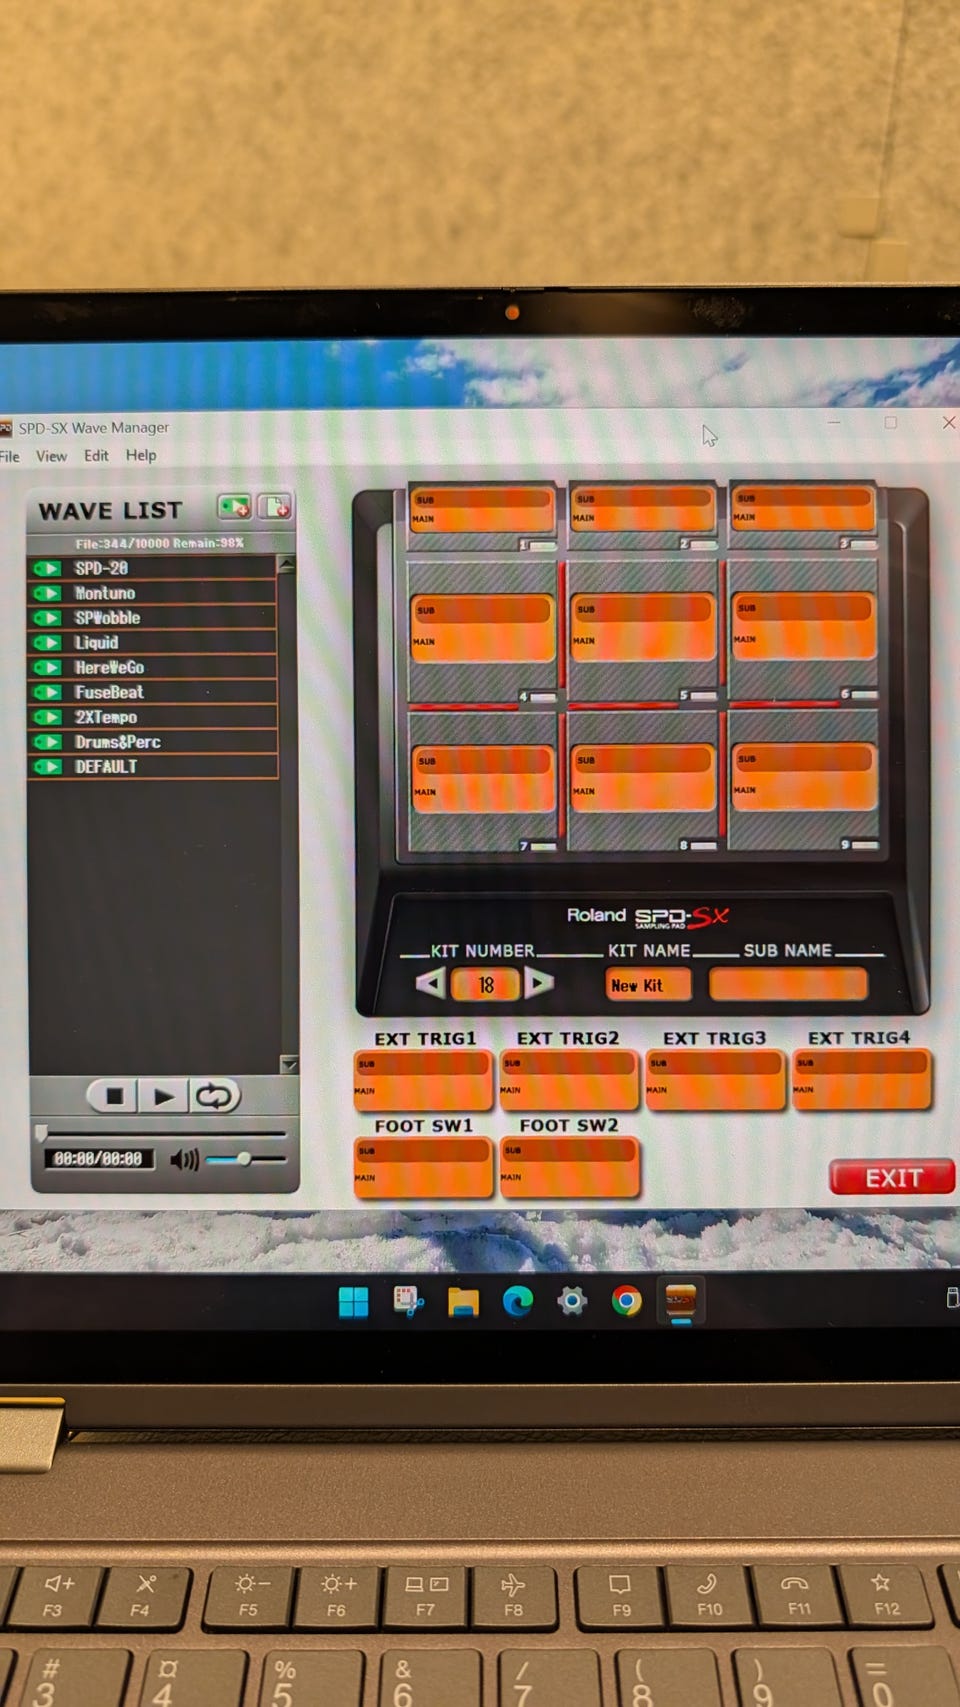Click the wave list scroll up arrow

(x=287, y=565)
